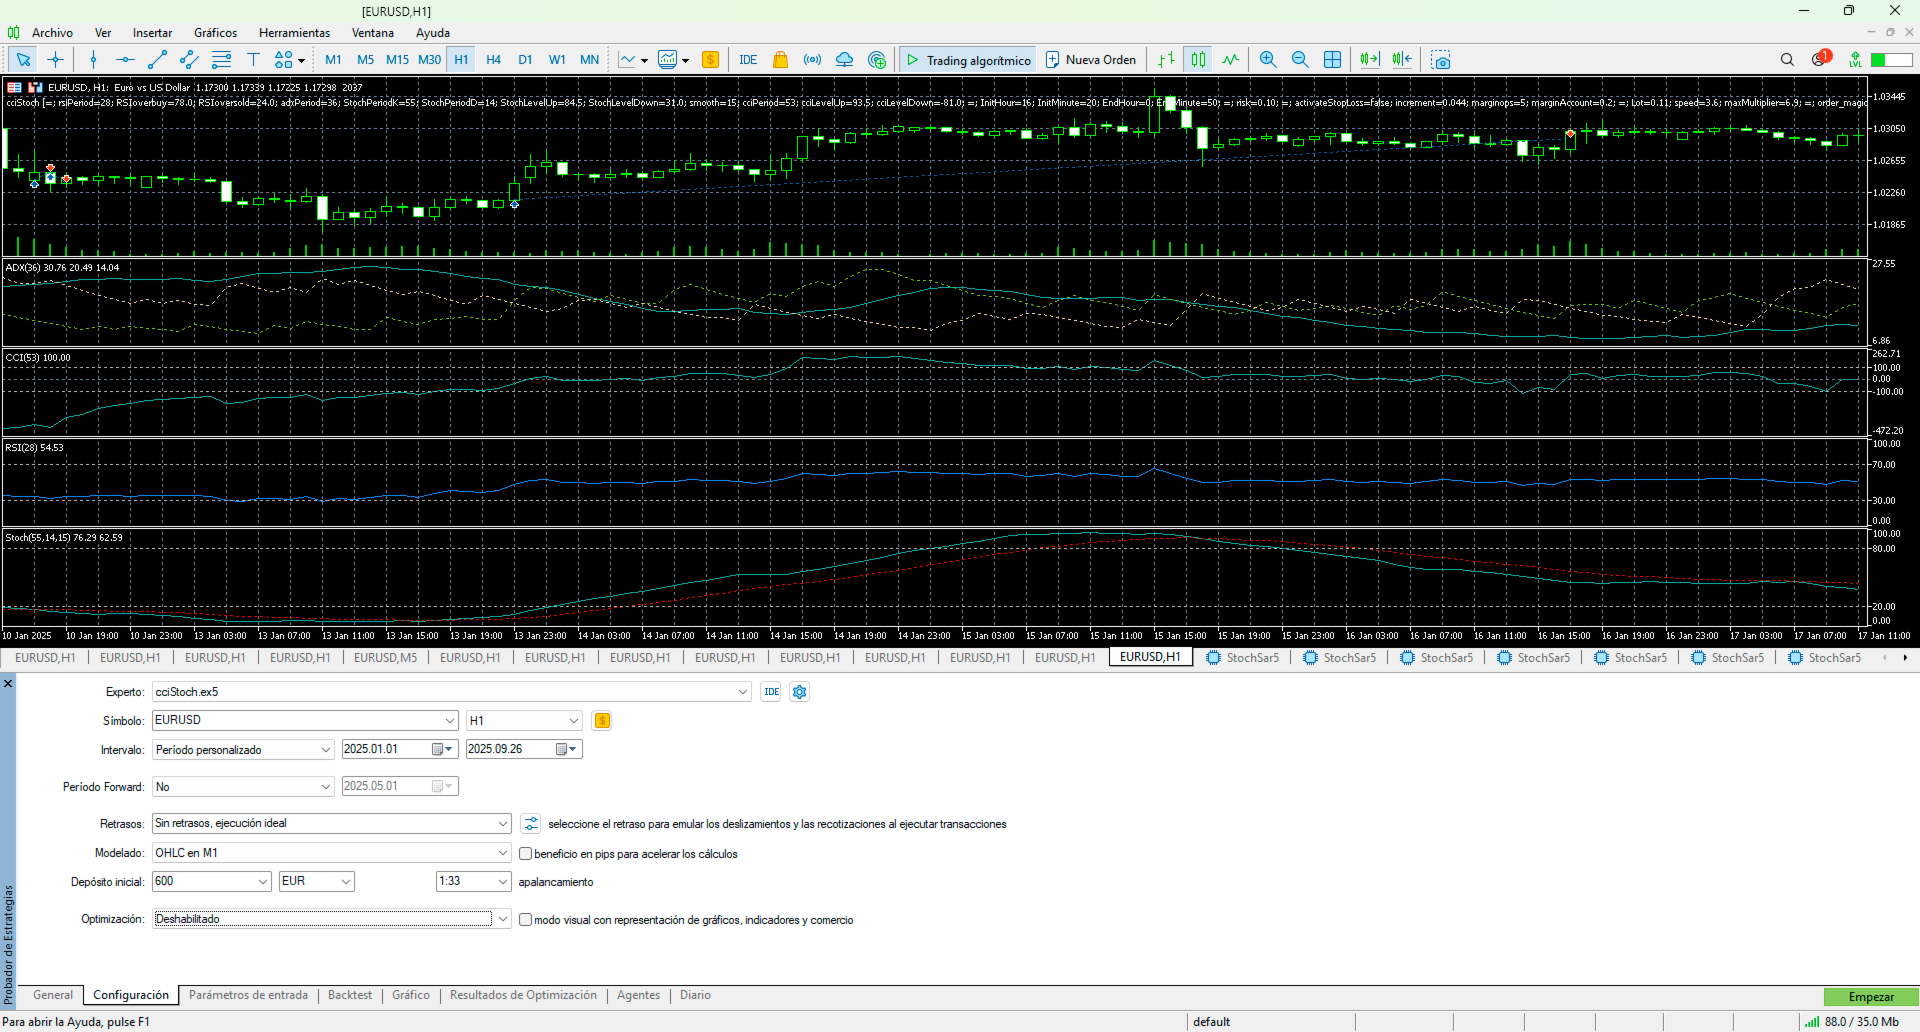Open the Optimización dropdown
The image size is (1920, 1032).
click(x=502, y=919)
